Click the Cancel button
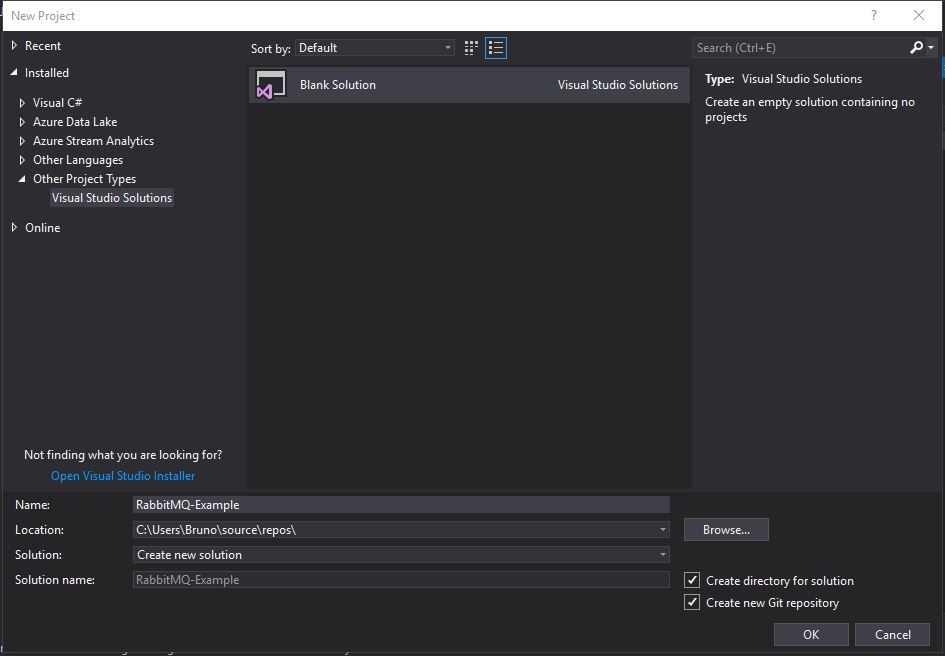945x656 pixels. coord(893,634)
